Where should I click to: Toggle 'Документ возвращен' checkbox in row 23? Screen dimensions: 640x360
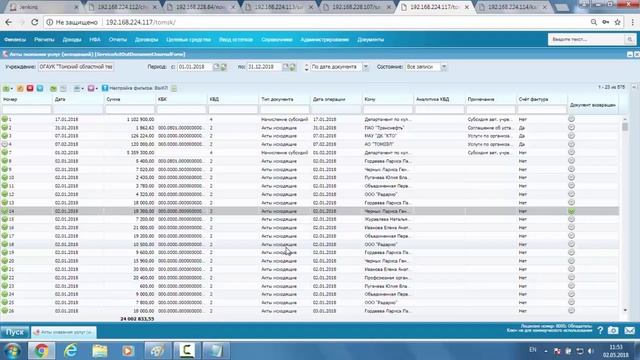coord(571,286)
